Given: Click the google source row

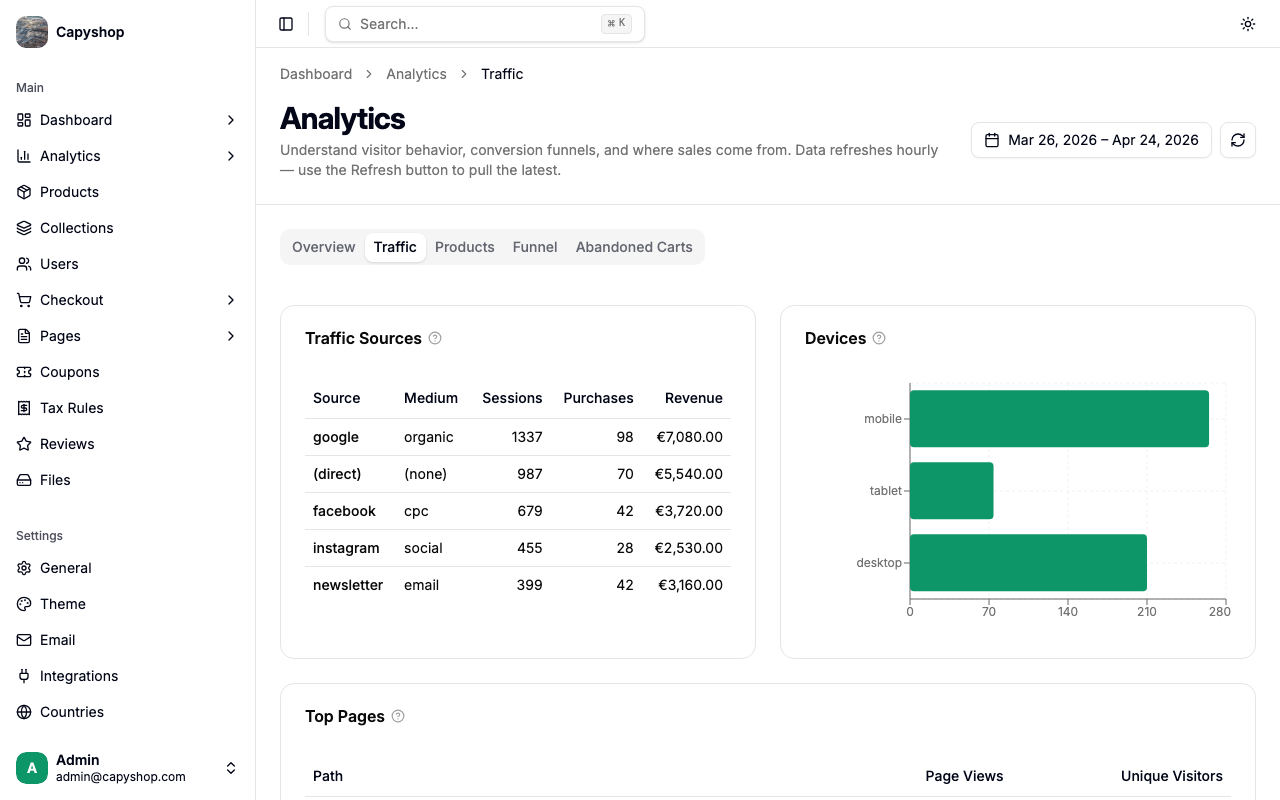Looking at the screenshot, I should 518,437.
